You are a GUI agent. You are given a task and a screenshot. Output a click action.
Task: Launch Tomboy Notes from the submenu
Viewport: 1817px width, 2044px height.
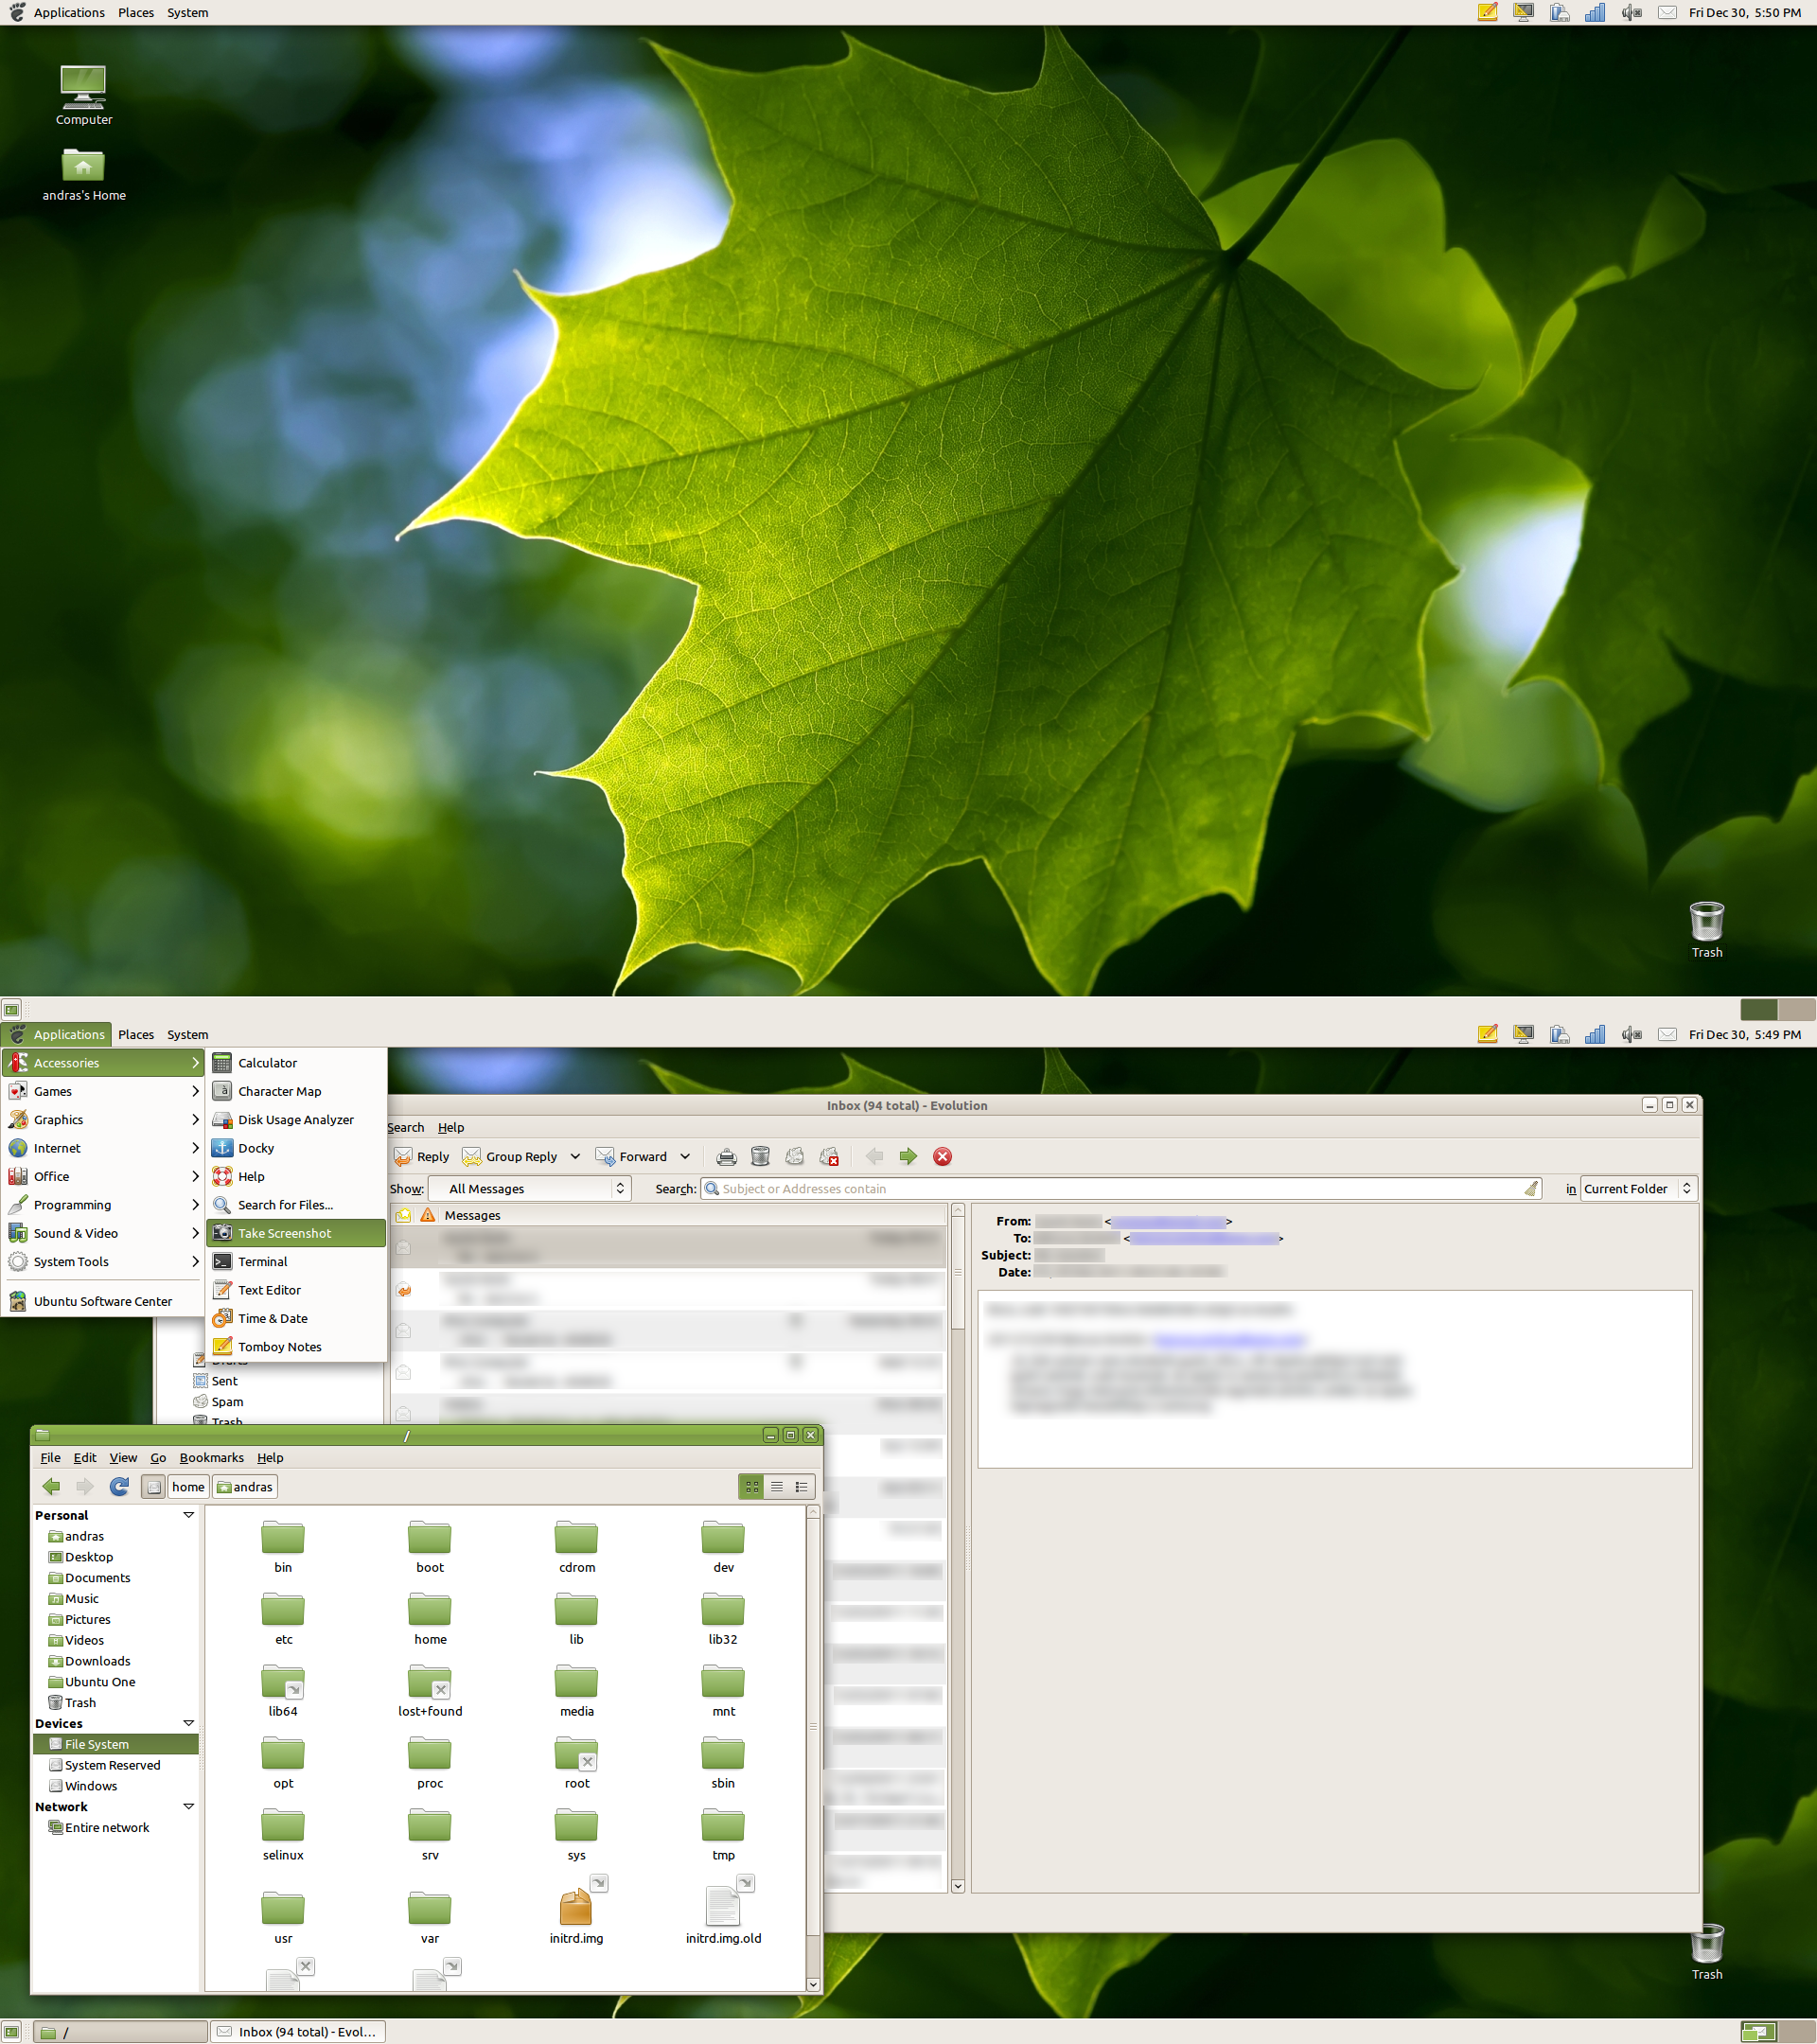[x=296, y=1347]
